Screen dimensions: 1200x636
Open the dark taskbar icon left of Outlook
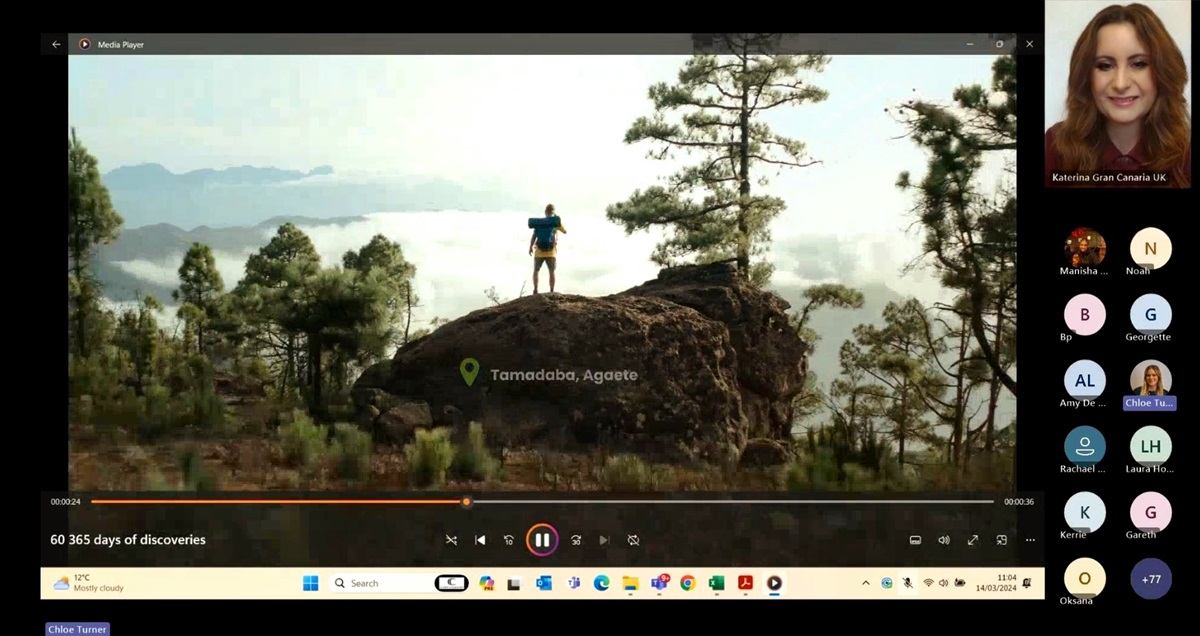[515, 583]
